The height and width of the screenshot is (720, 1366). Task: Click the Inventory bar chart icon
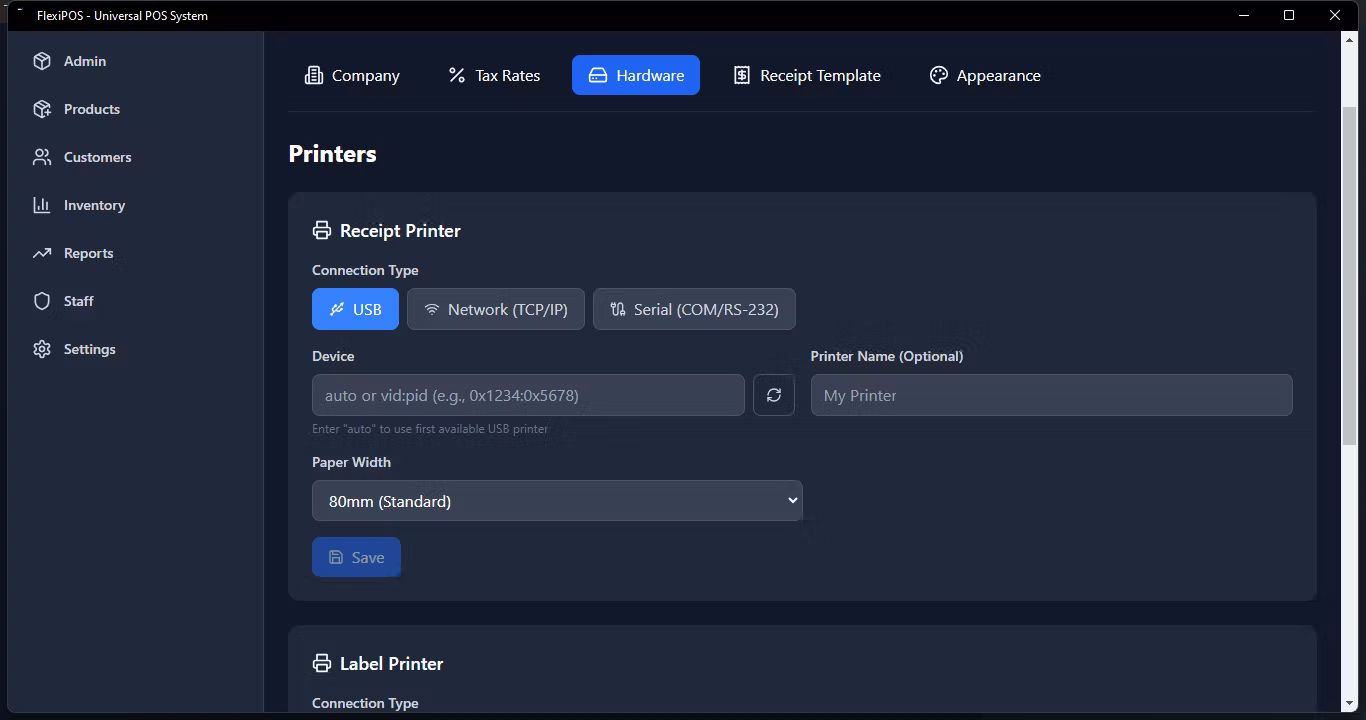[42, 205]
